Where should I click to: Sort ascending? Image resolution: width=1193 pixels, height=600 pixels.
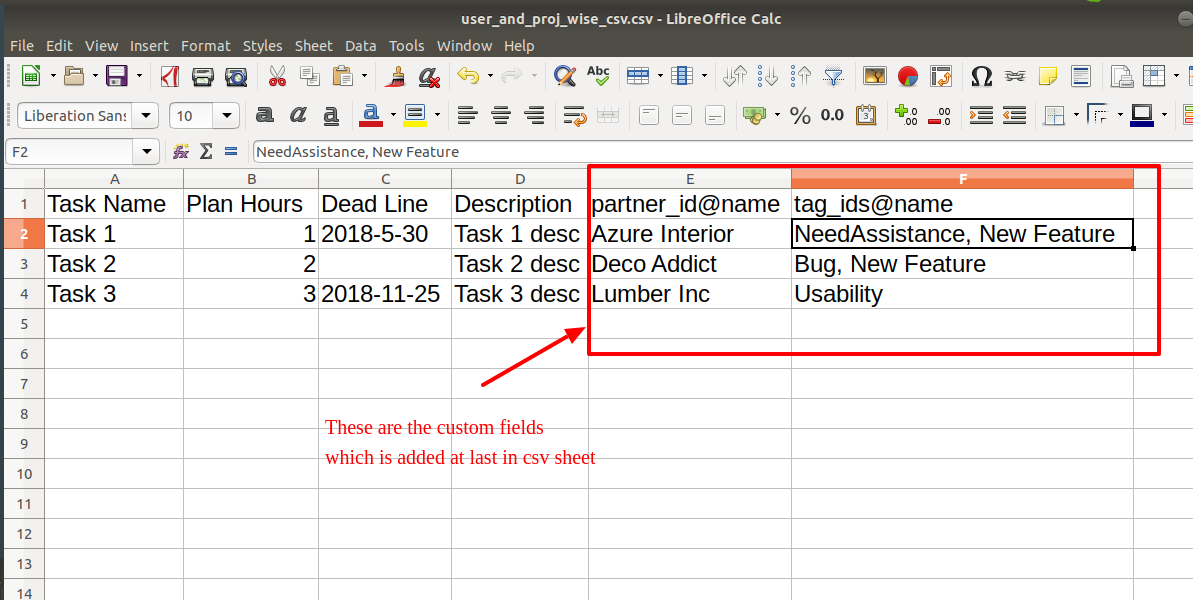768,75
